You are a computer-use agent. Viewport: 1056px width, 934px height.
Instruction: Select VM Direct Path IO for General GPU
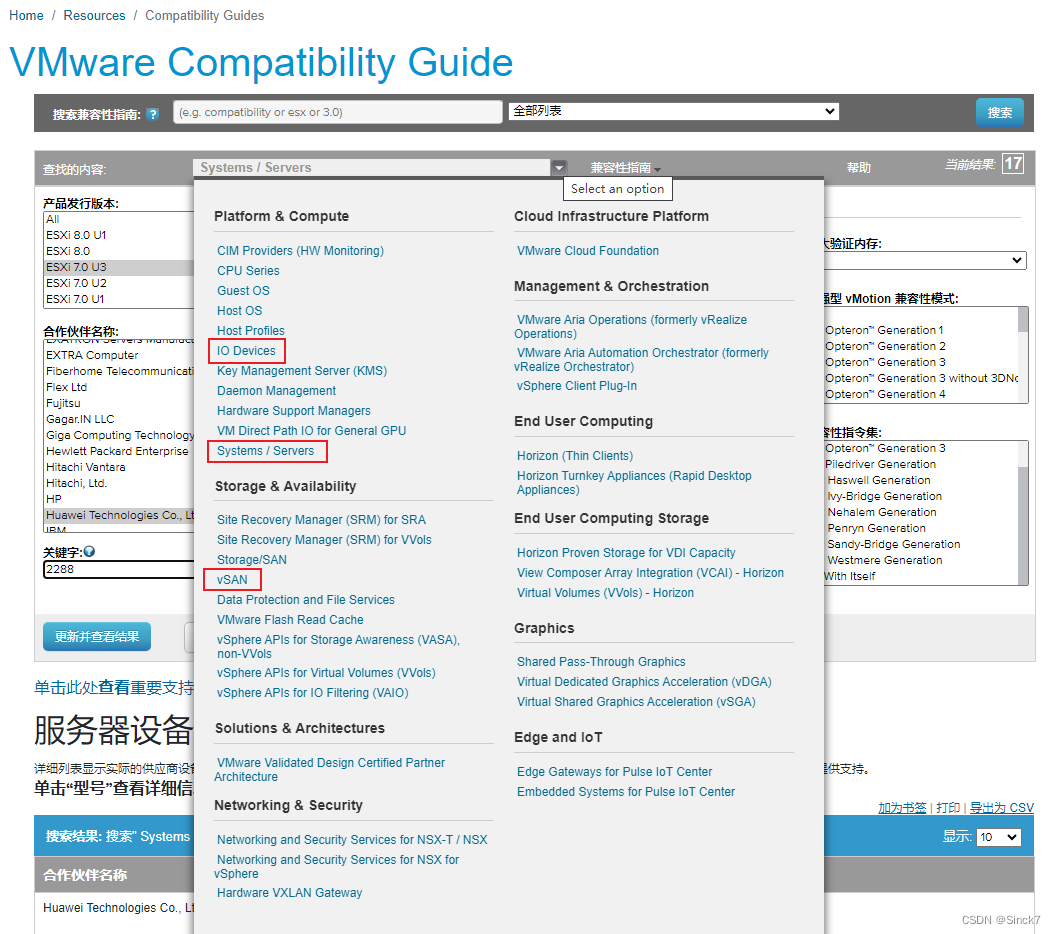point(312,431)
